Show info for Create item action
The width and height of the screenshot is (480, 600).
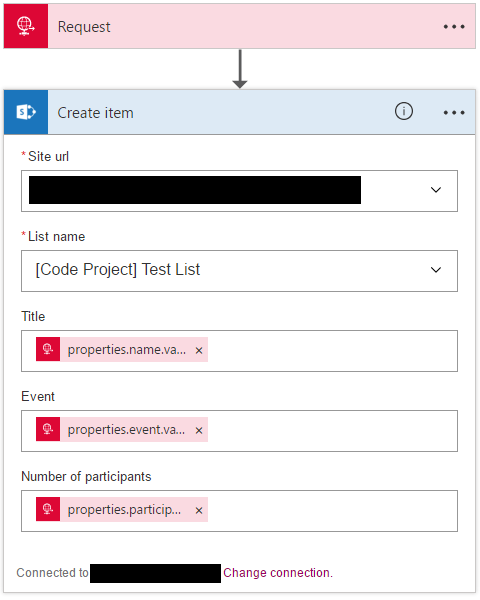(404, 111)
